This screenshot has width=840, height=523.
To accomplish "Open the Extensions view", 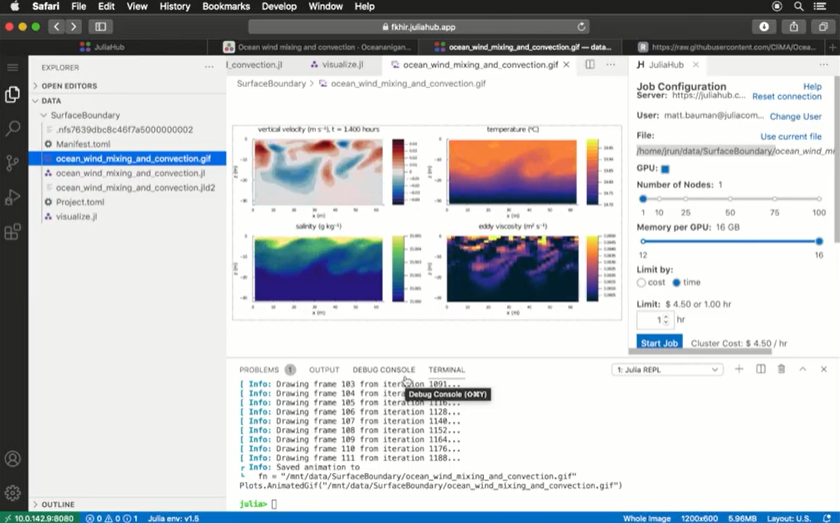I will (12, 231).
